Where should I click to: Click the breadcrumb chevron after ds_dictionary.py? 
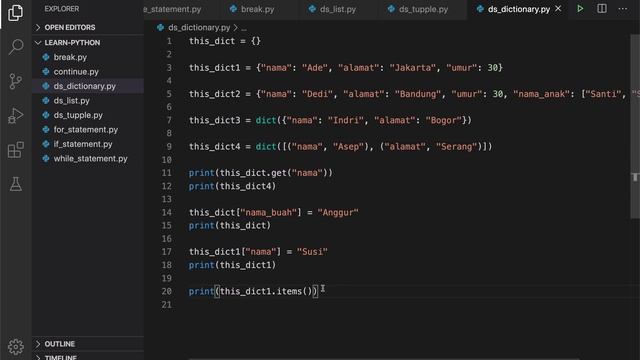[236, 27]
